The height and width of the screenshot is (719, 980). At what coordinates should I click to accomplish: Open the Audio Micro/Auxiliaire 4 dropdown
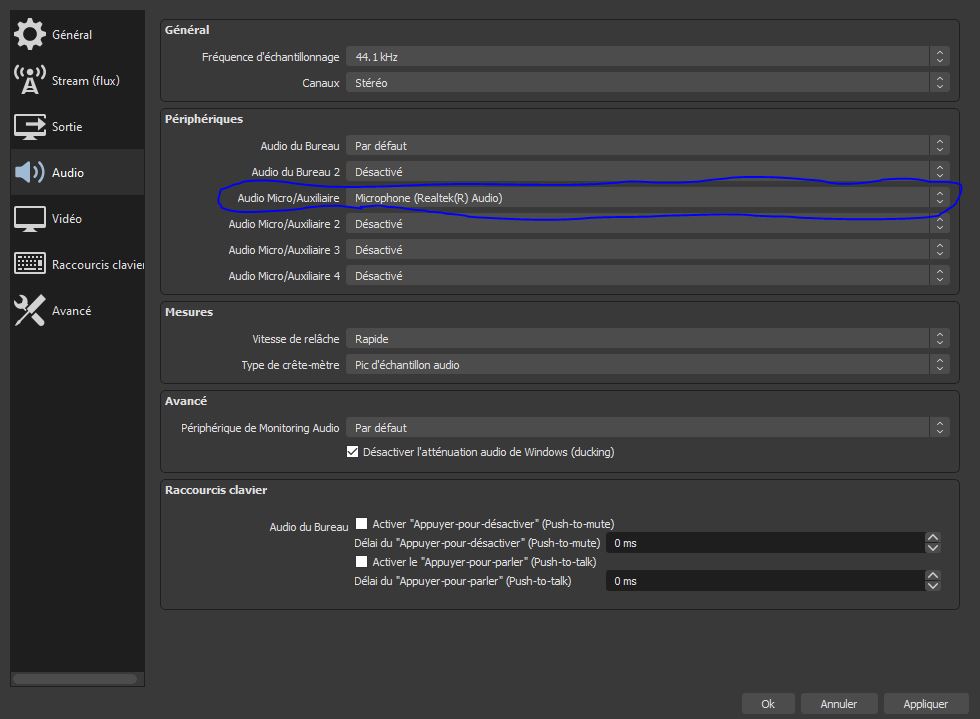(648, 276)
